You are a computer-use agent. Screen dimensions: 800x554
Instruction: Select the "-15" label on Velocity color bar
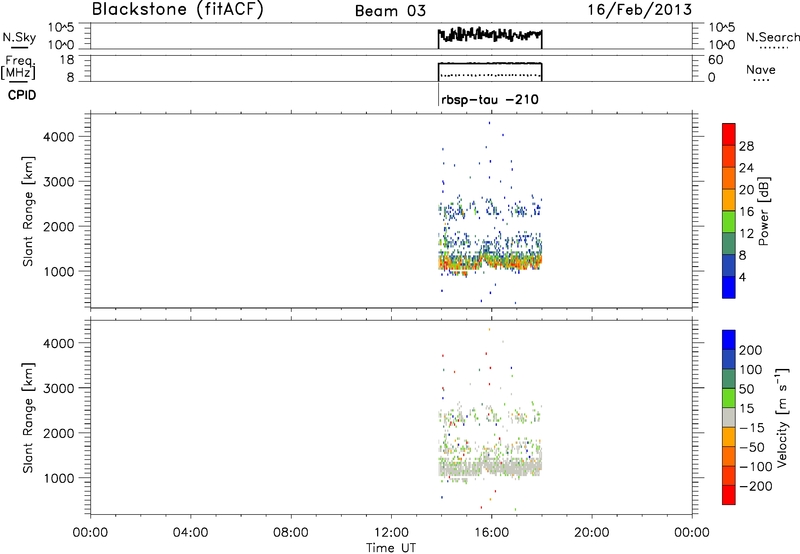click(x=752, y=428)
